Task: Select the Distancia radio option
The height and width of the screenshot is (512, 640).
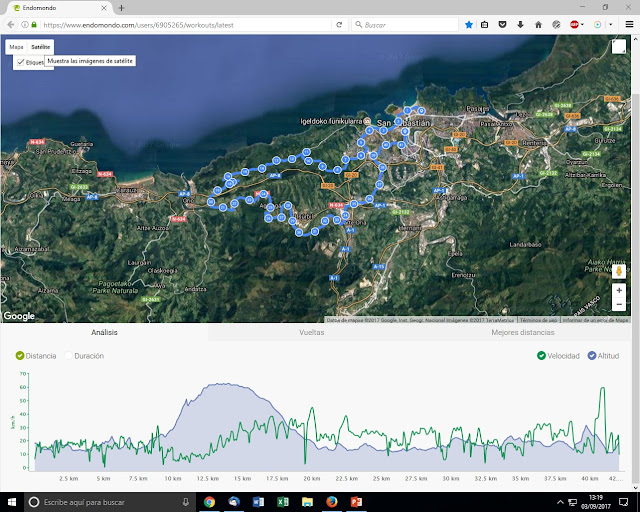Action: tap(20, 356)
